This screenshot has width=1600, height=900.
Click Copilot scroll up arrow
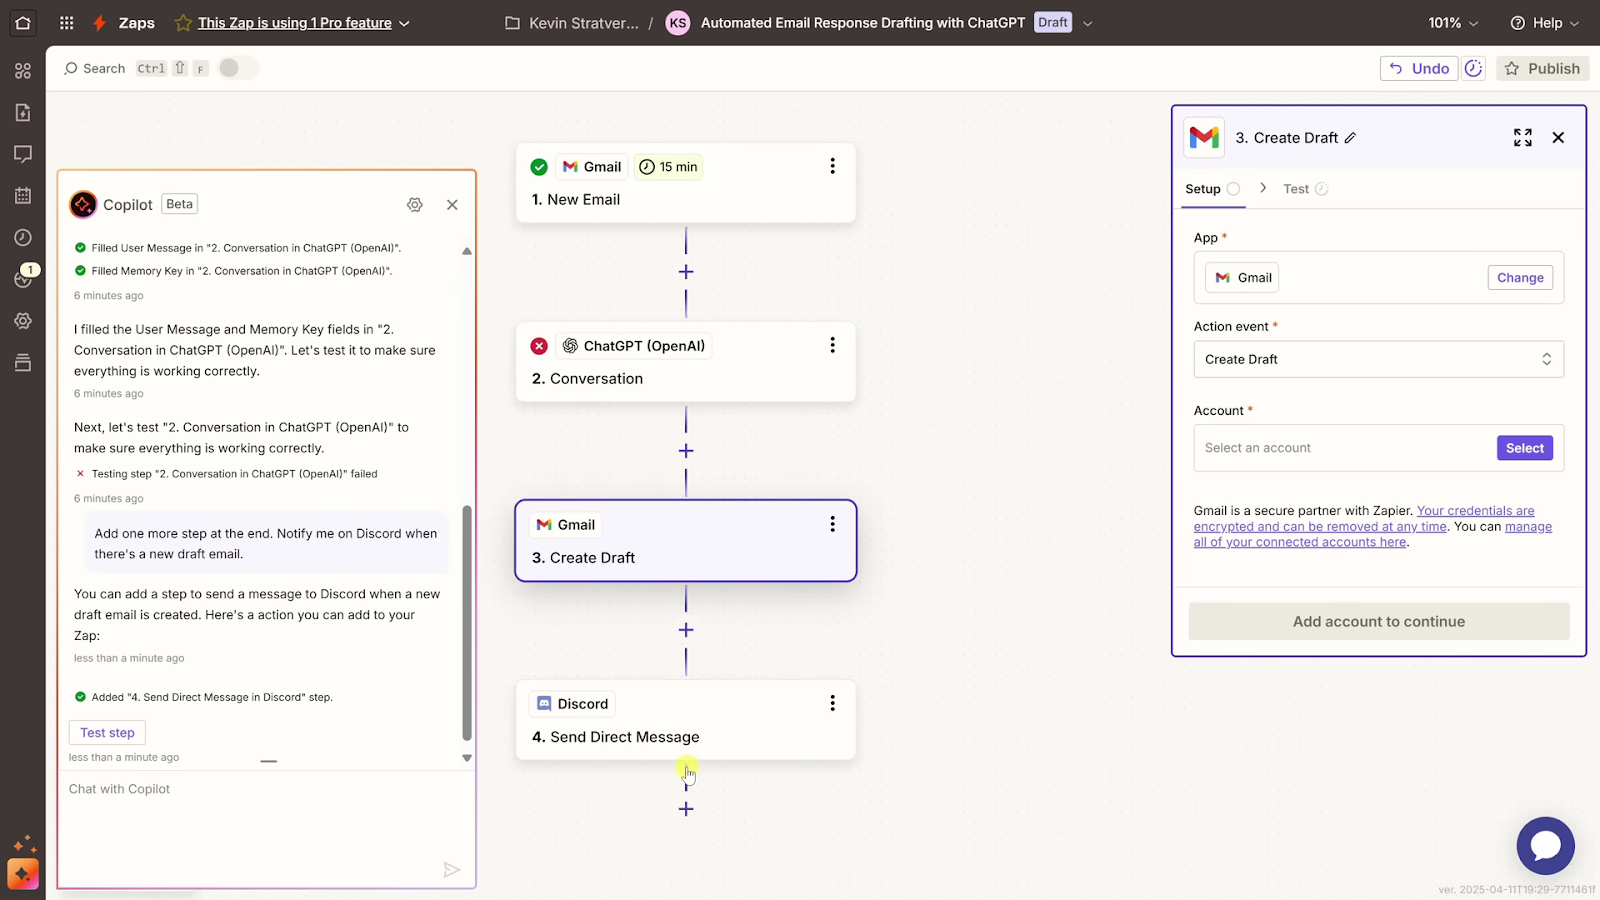pos(467,251)
